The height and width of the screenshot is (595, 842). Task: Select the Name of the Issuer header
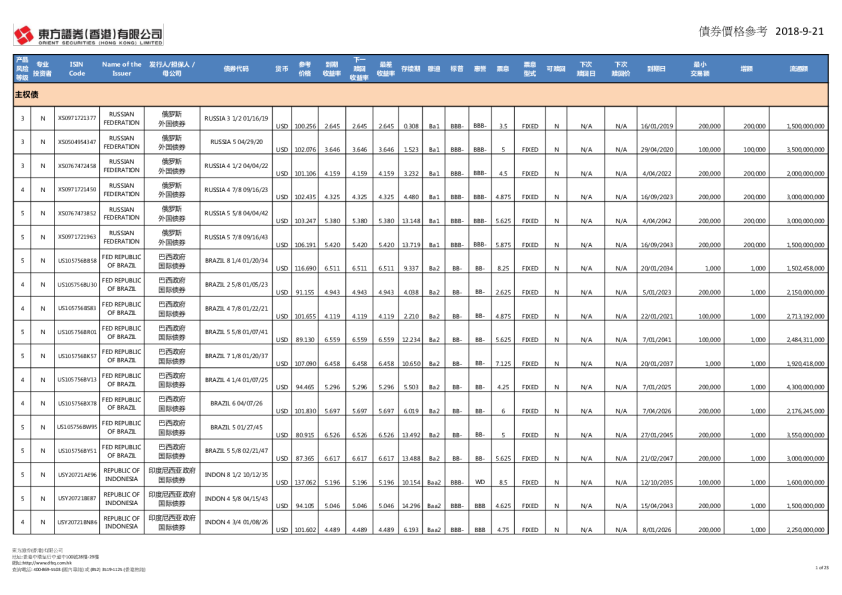(122, 69)
